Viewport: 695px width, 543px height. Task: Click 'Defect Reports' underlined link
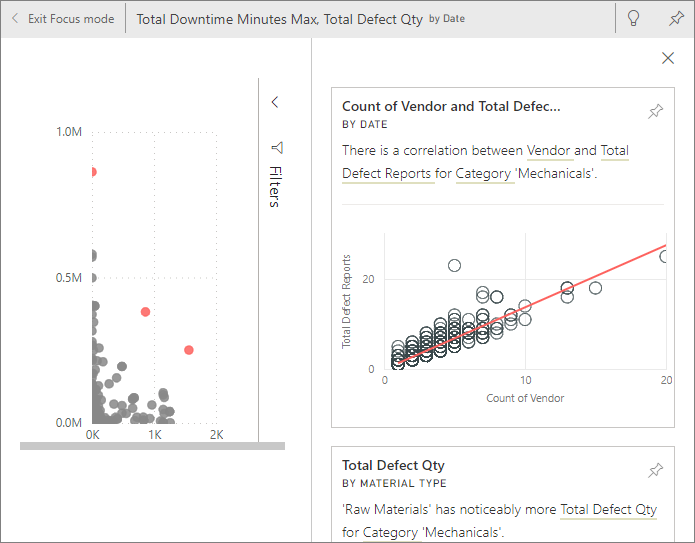[x=387, y=174]
